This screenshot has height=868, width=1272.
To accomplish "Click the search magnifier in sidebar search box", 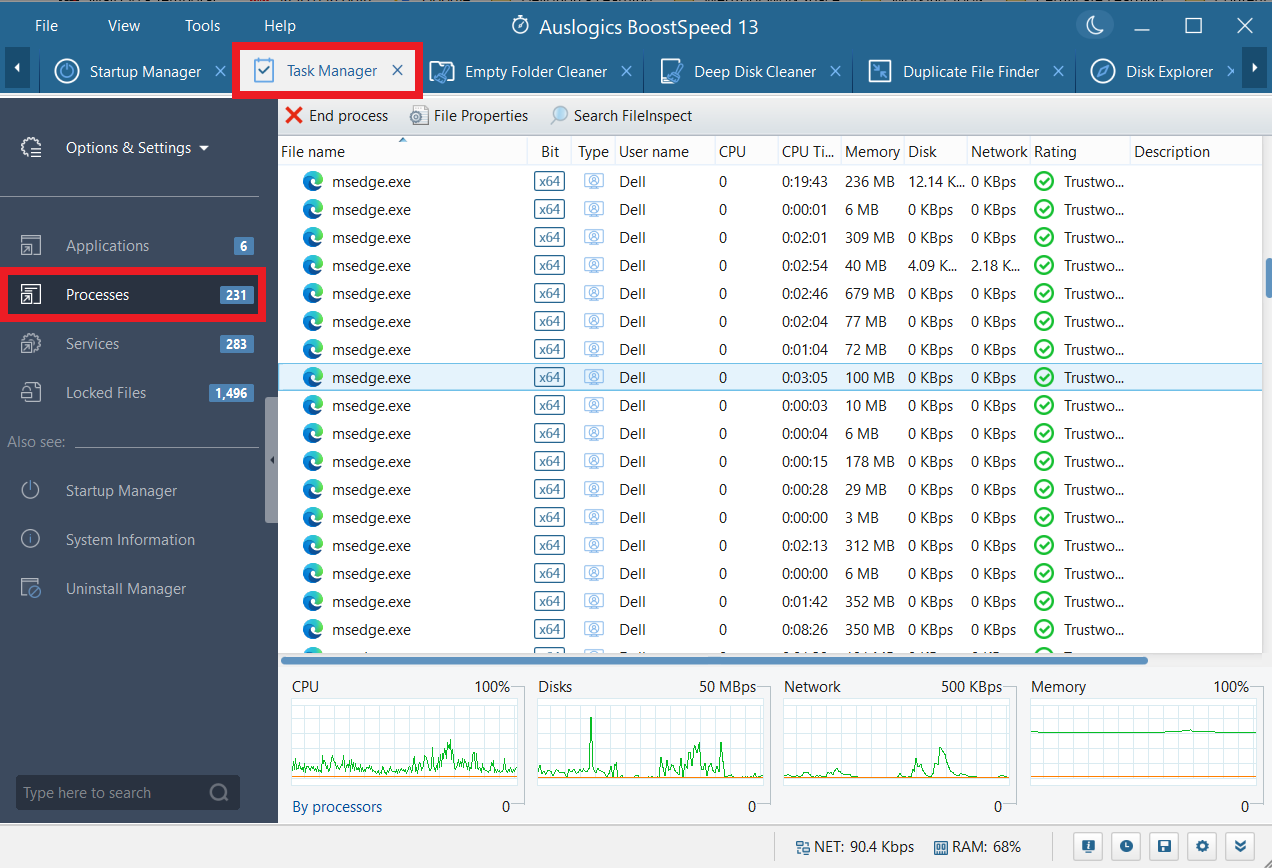I will (219, 793).
